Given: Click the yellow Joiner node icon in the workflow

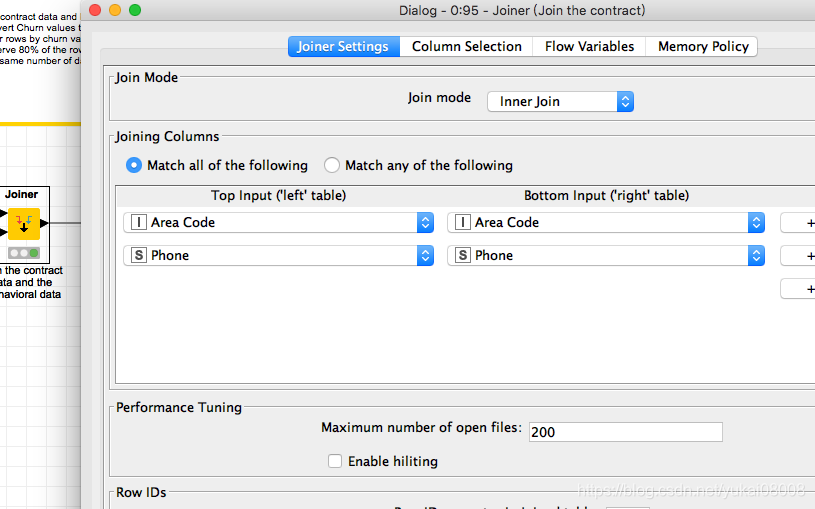Looking at the screenshot, I should click(x=24, y=224).
